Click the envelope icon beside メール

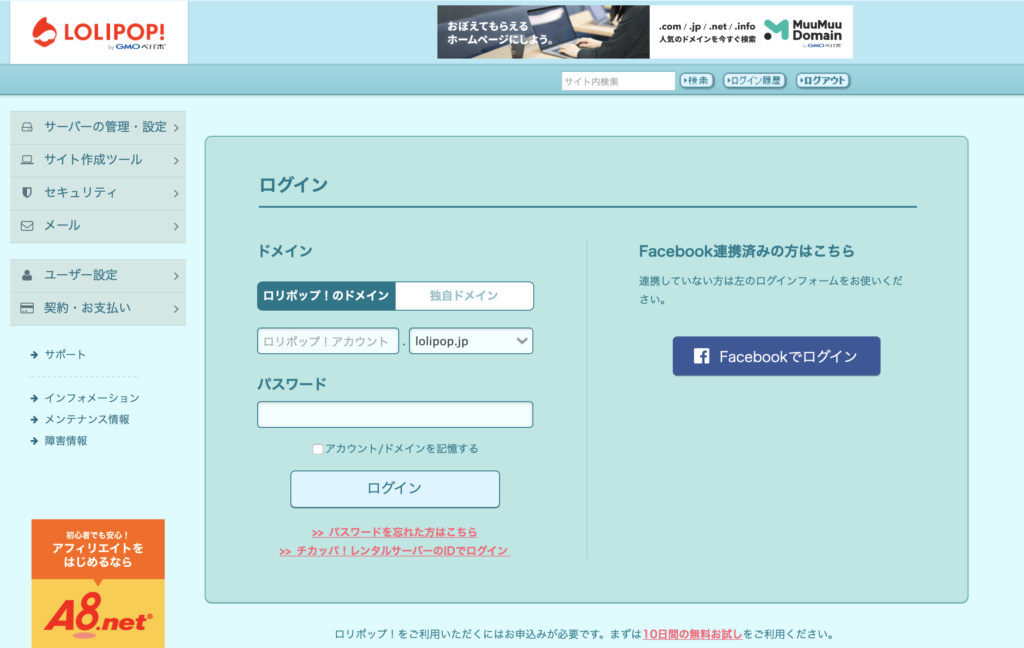[x=27, y=226]
